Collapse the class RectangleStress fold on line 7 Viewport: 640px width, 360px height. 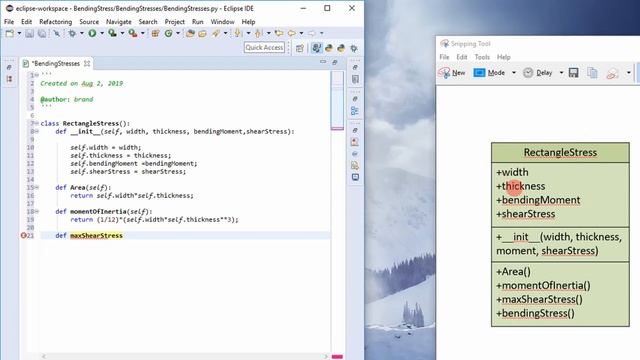[x=36, y=123]
